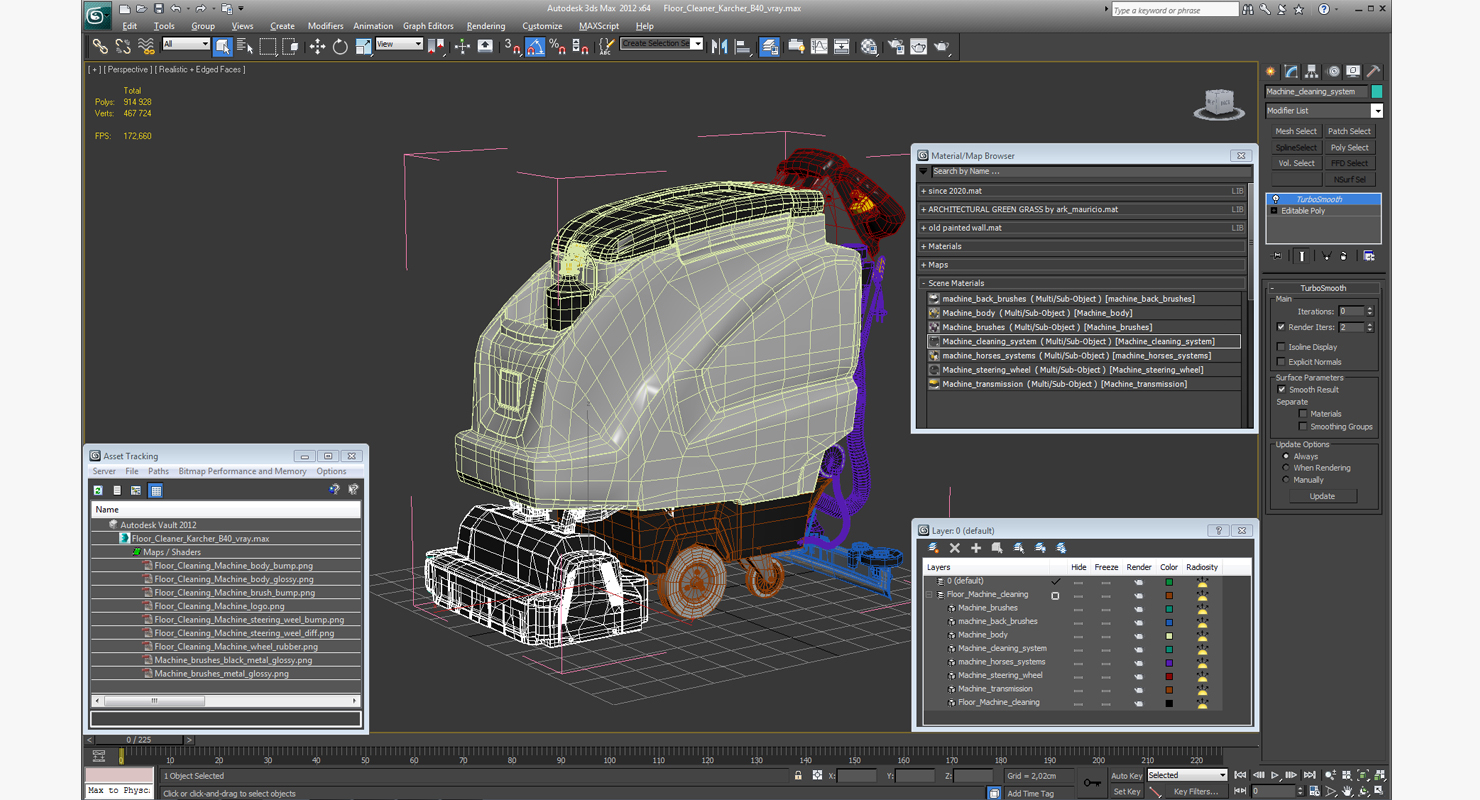Click machine_horses_systems layer color swatch

pos(1169,662)
